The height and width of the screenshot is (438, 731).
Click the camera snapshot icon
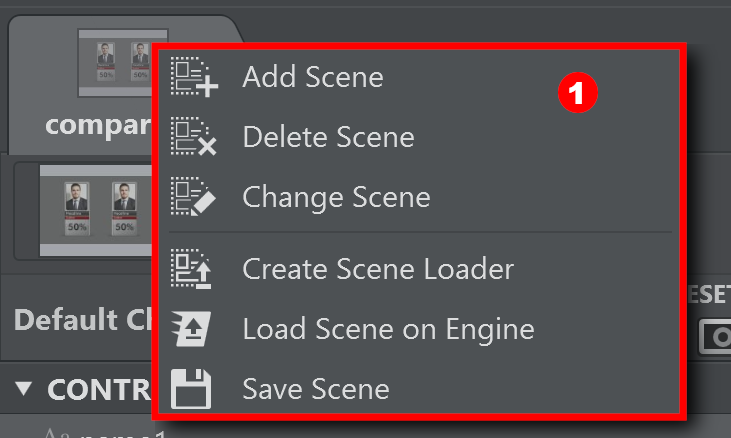click(717, 337)
